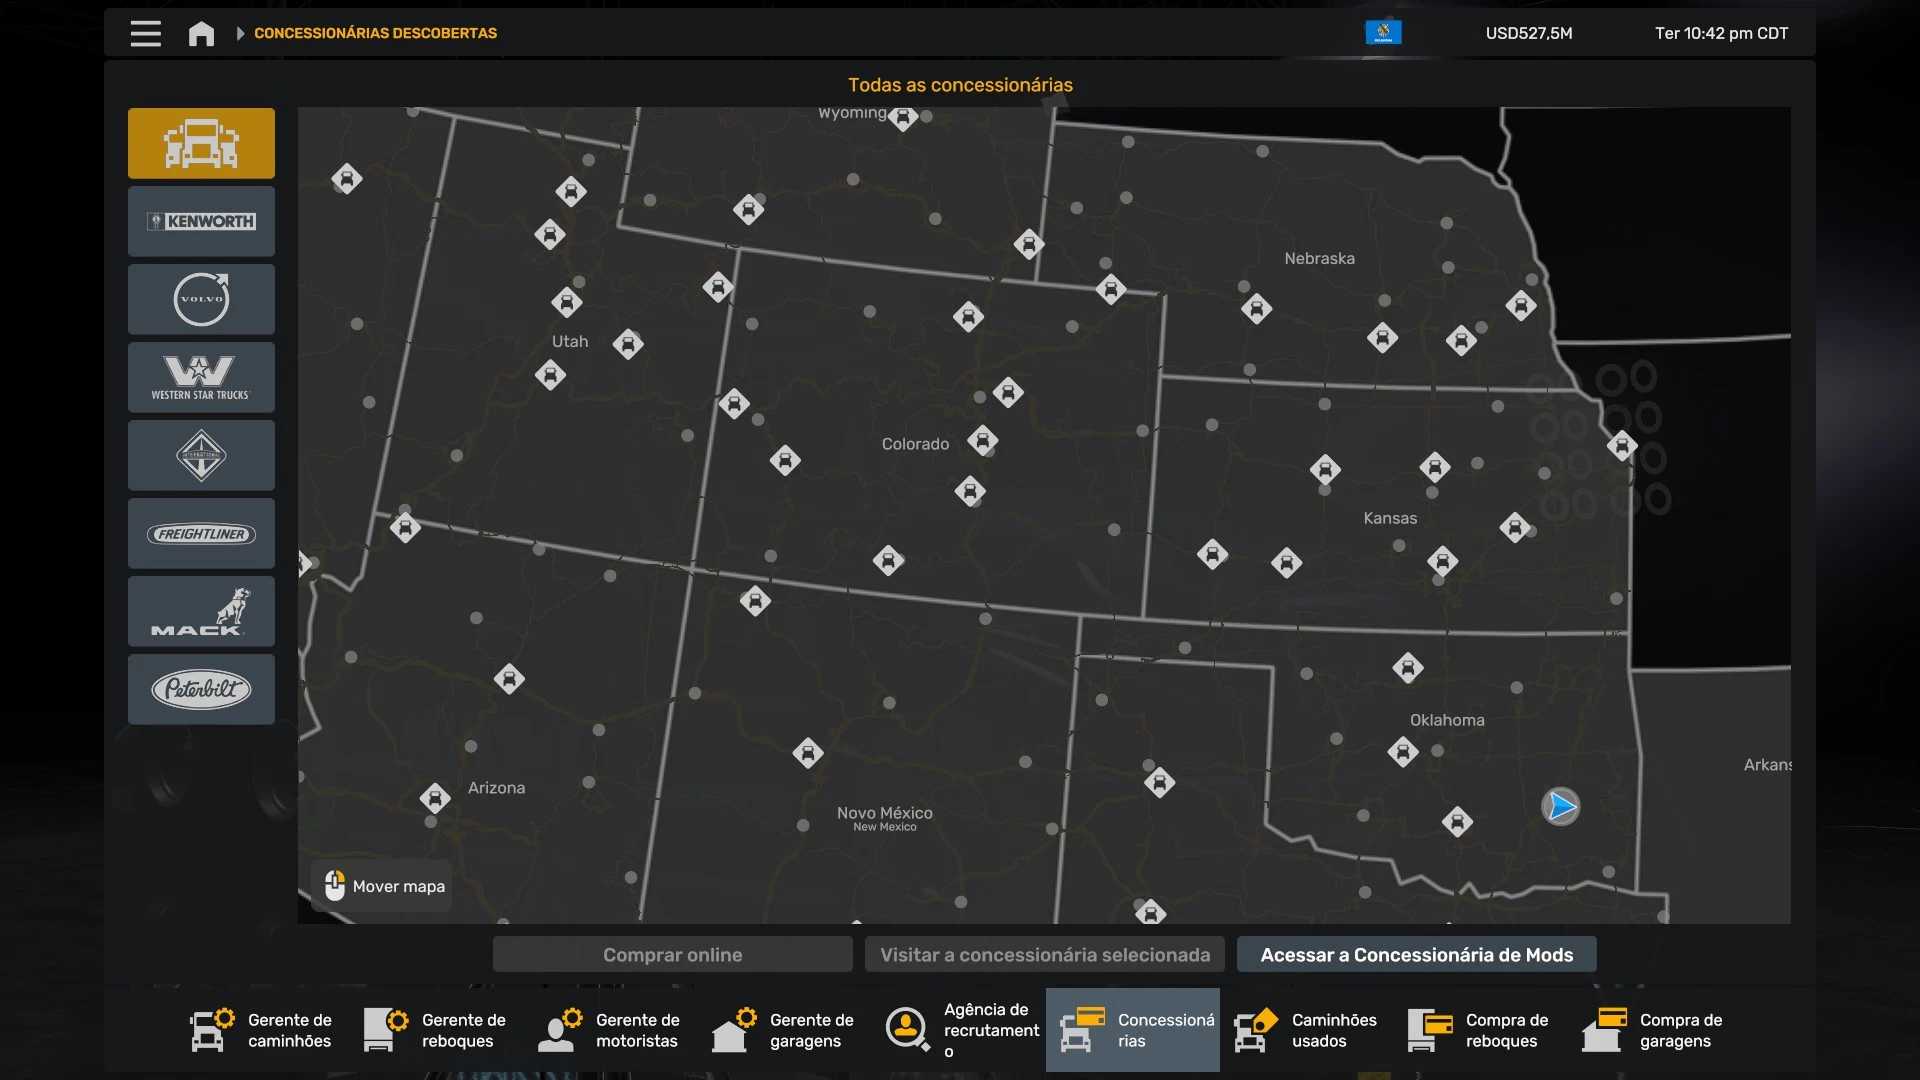Image resolution: width=1920 pixels, height=1080 pixels.
Task: Filter dealers by Peterbilt brand
Action: 201,689
